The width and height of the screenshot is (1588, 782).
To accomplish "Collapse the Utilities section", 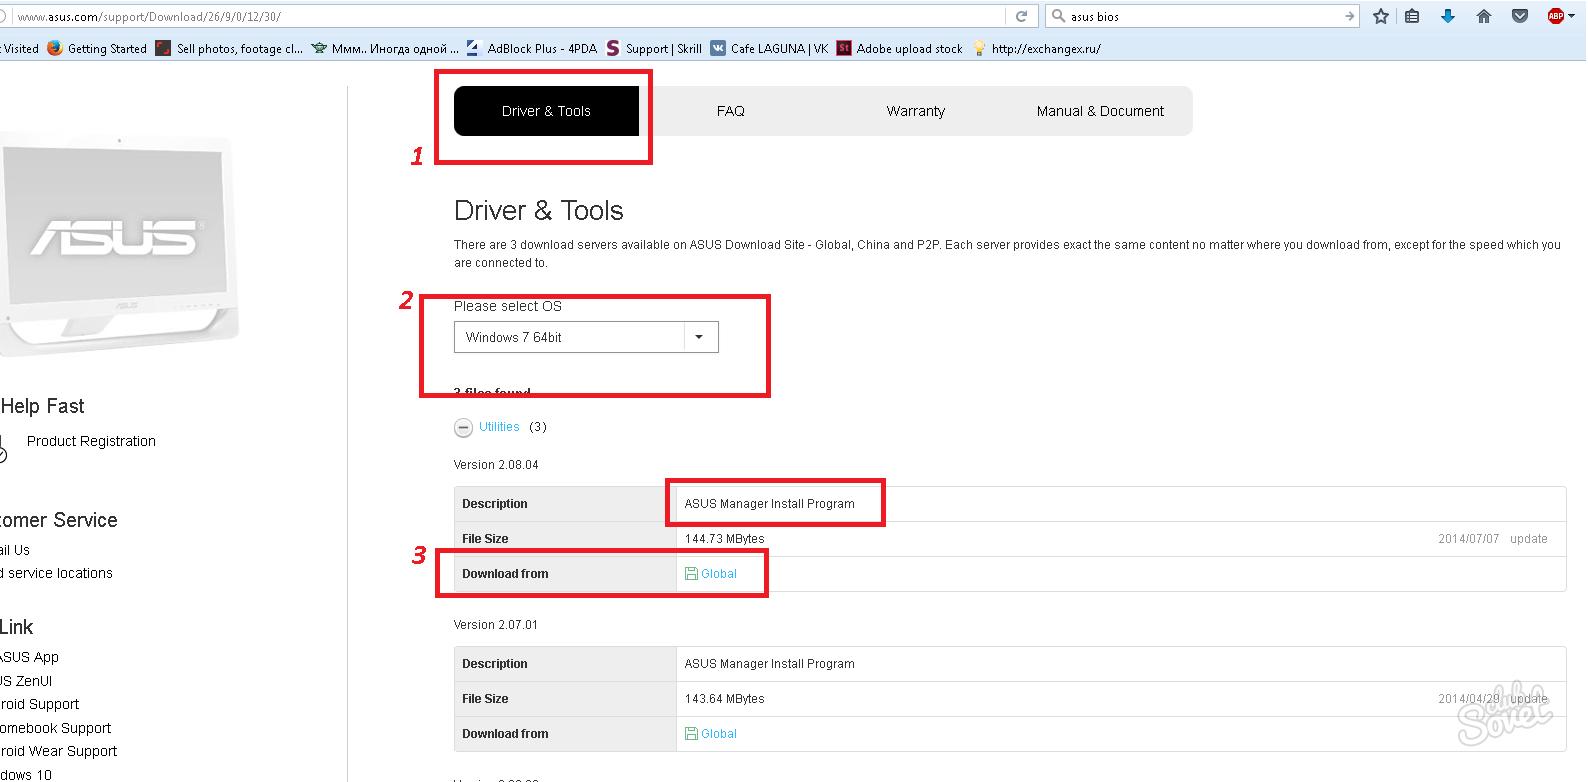I will pyautogui.click(x=463, y=428).
